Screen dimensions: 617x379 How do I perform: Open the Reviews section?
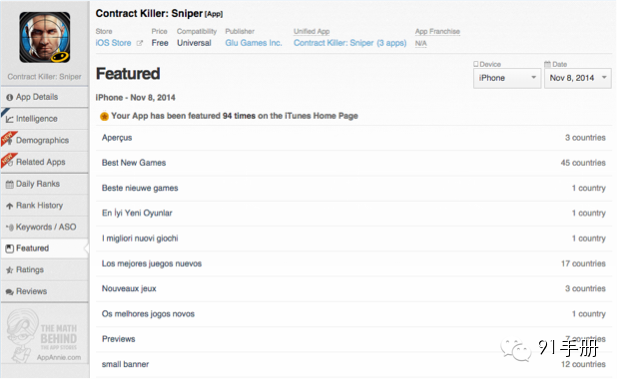click(44, 291)
